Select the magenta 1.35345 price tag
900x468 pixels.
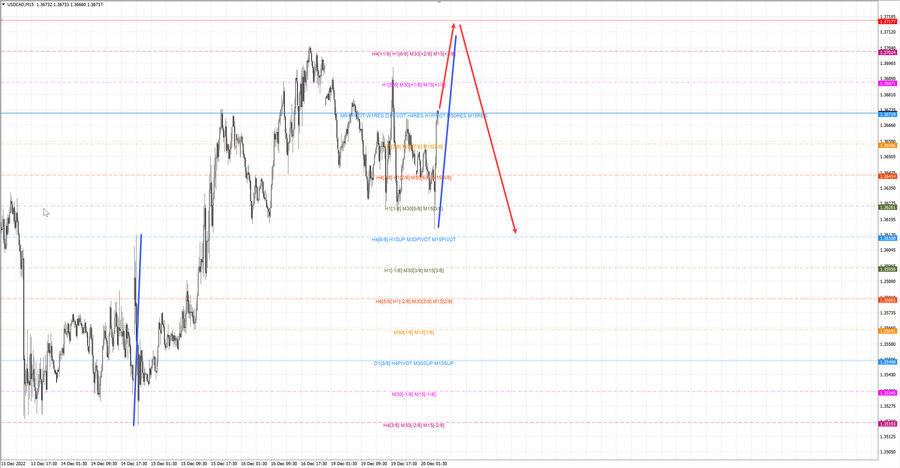[888, 393]
